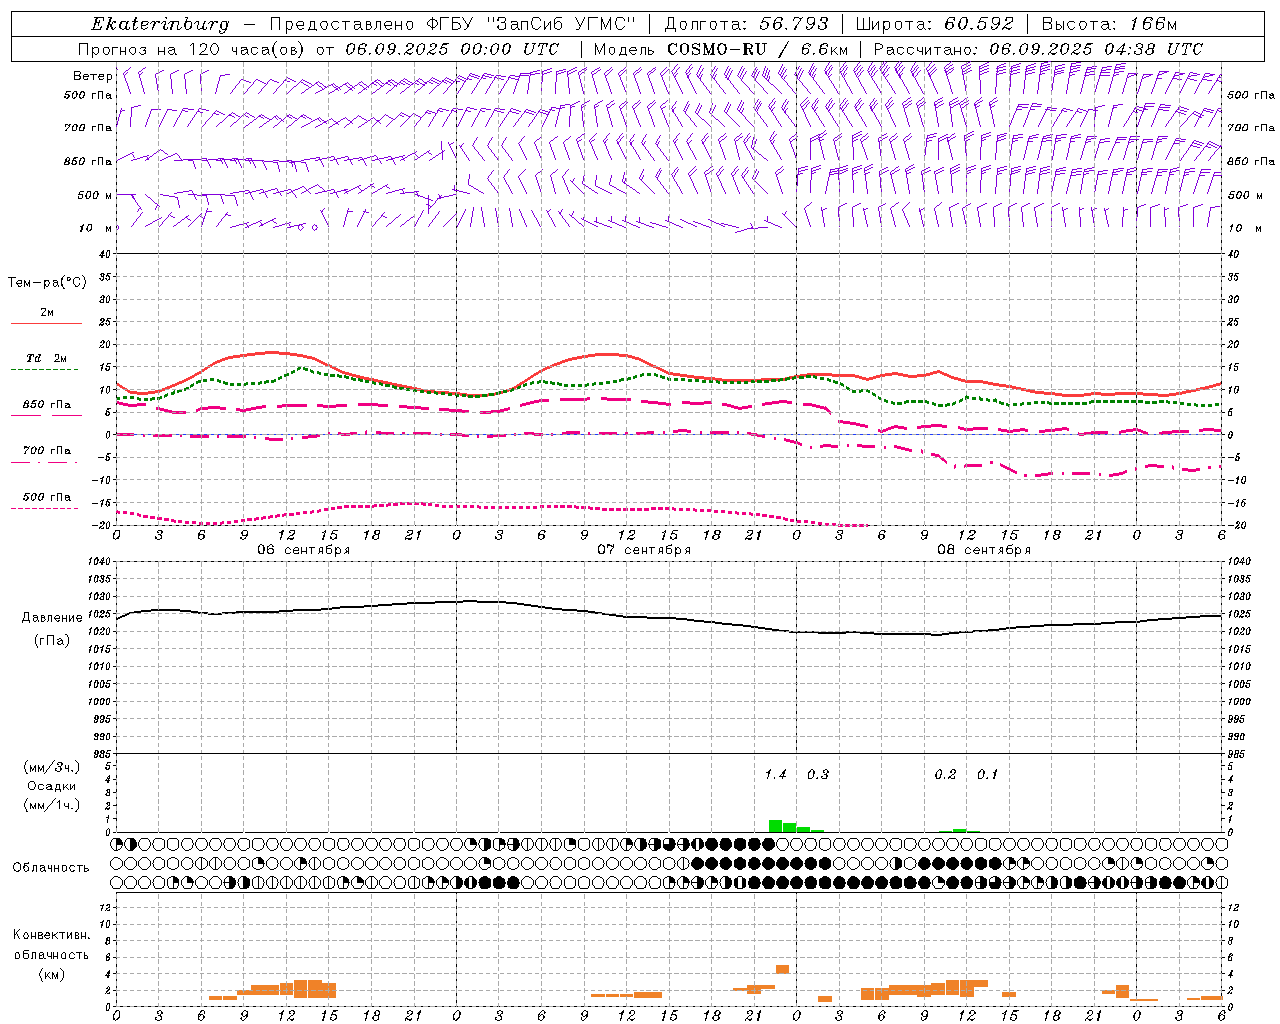Click the "1.4" precipitation amount value
This screenshot has width=1280, height=1024.
(776, 775)
